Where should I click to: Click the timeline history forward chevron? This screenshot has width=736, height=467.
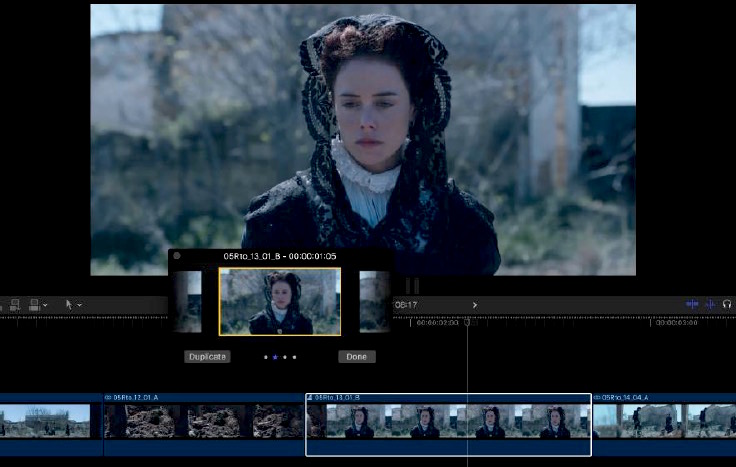(x=475, y=305)
